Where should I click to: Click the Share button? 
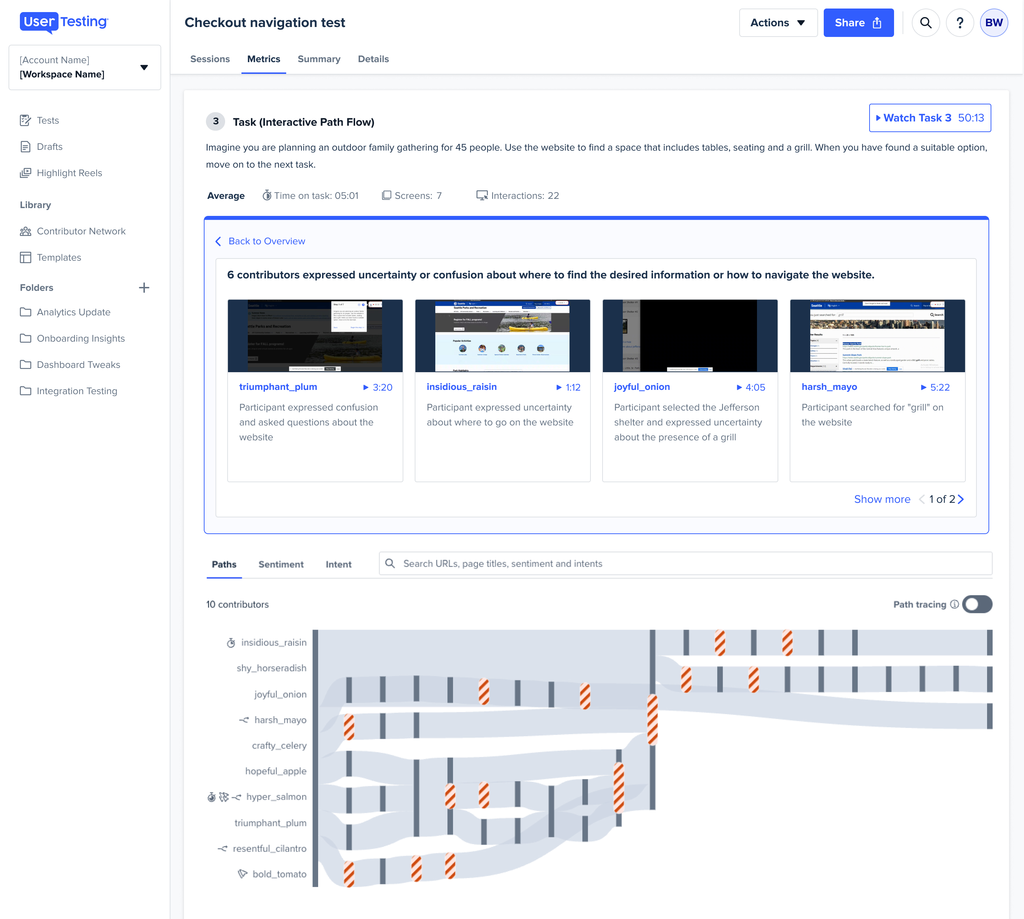pyautogui.click(x=858, y=23)
